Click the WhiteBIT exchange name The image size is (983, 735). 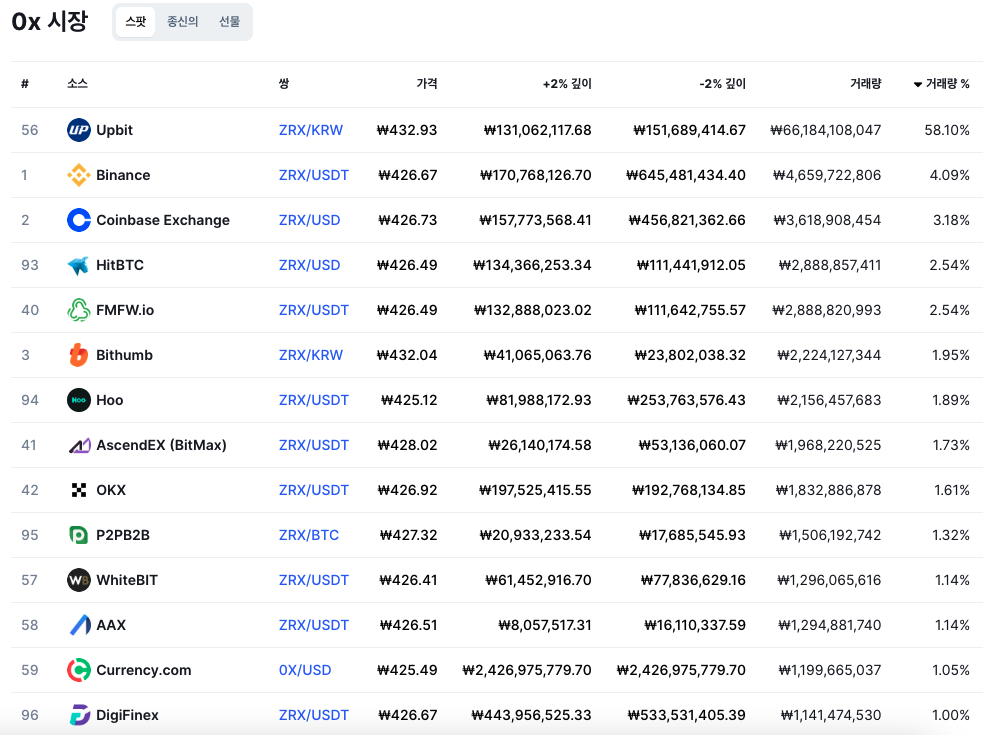pos(127,580)
